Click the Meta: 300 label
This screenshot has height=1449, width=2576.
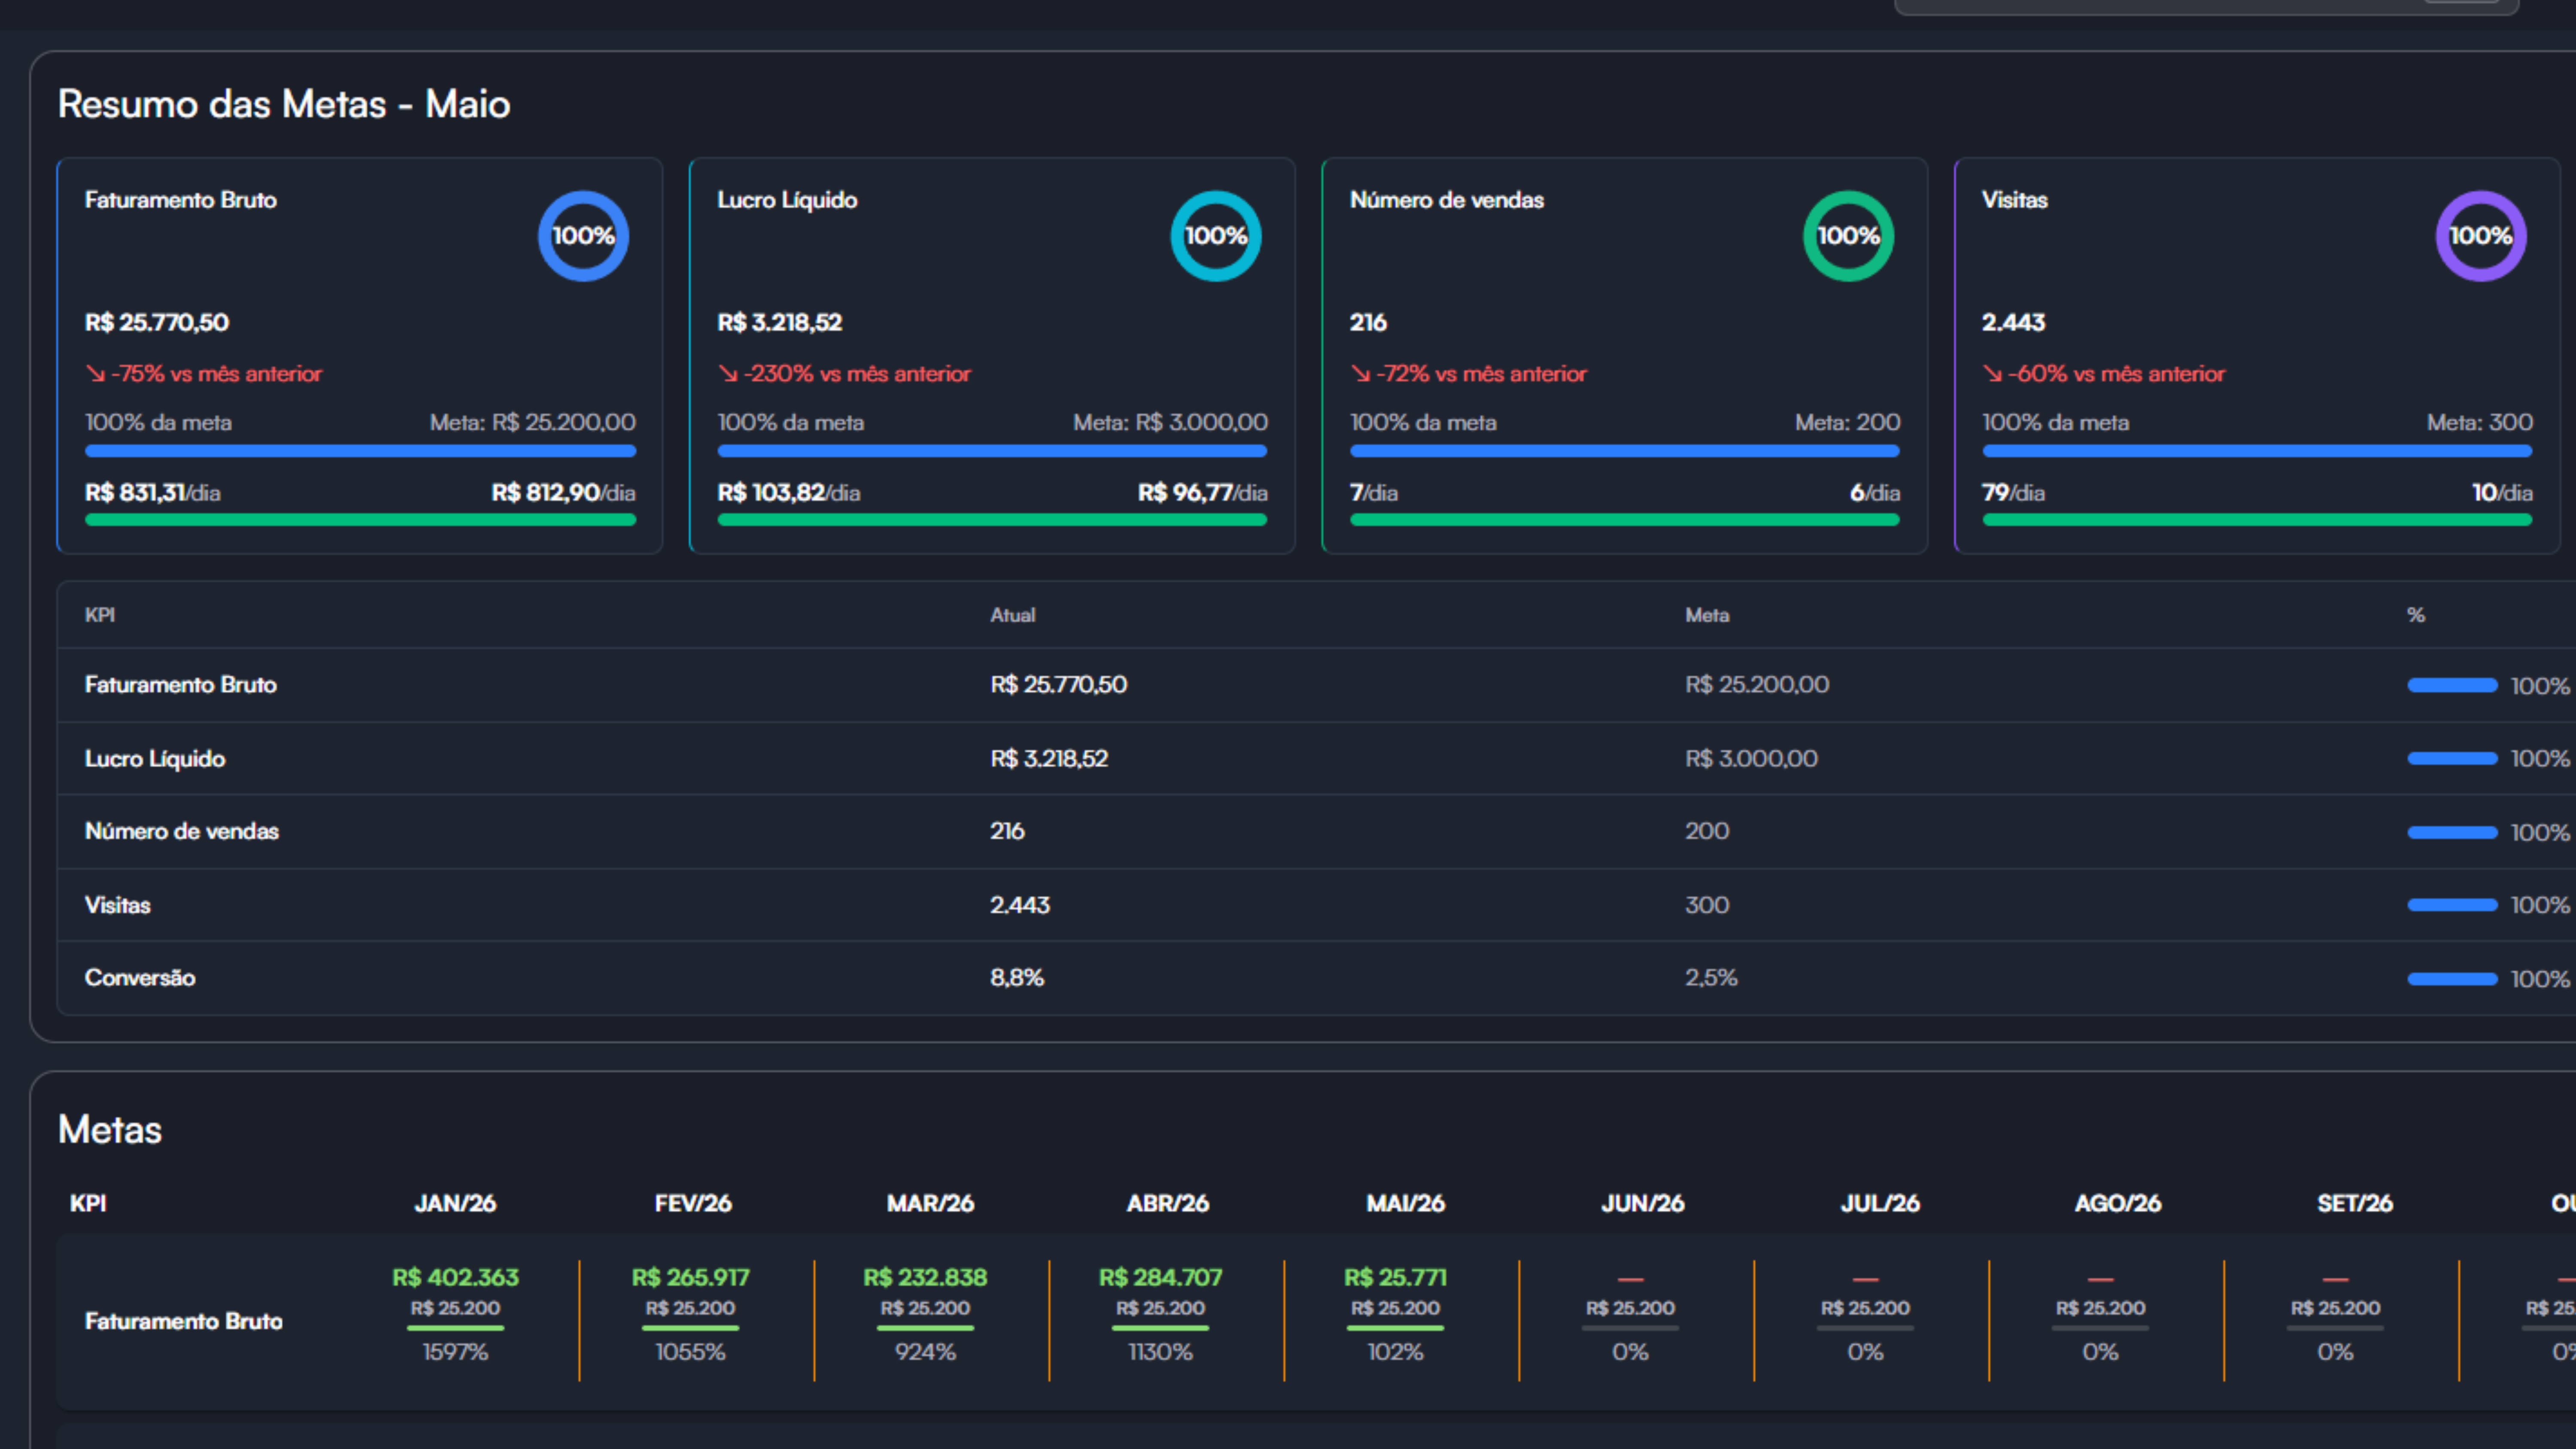pos(2480,423)
